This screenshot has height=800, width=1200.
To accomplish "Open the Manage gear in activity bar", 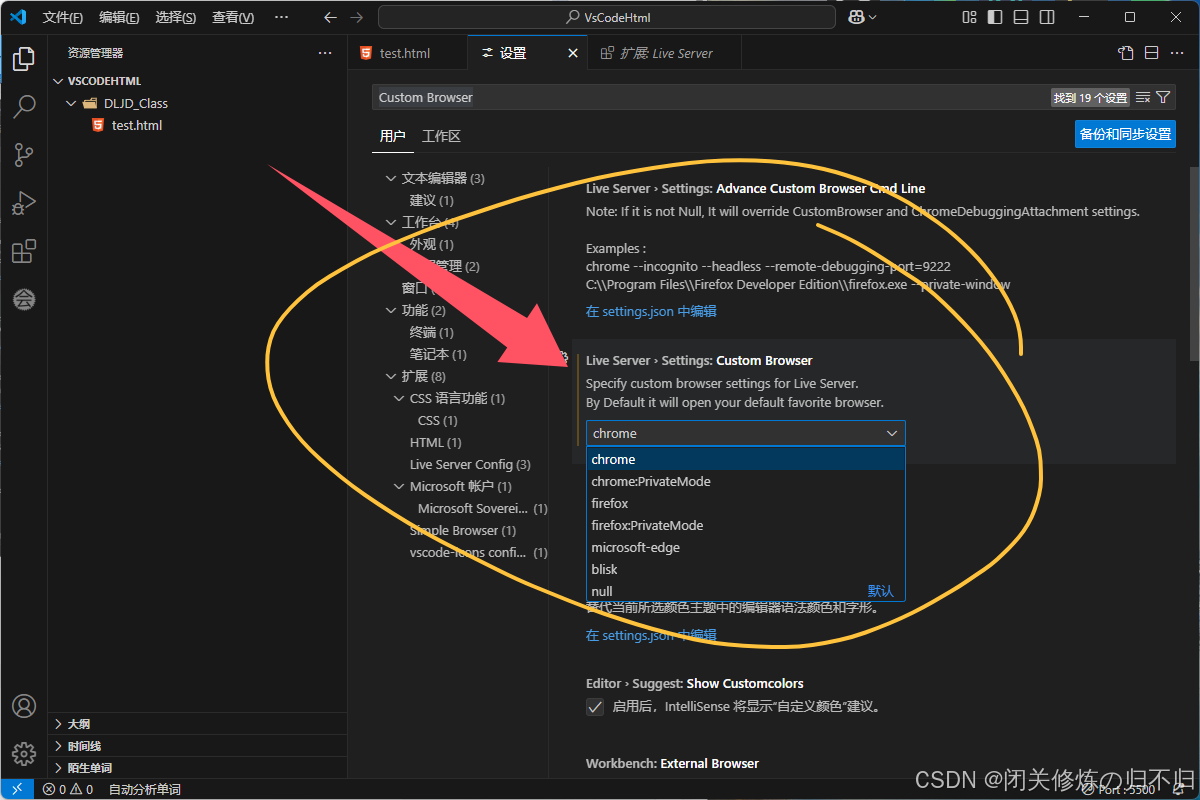I will click(24, 753).
